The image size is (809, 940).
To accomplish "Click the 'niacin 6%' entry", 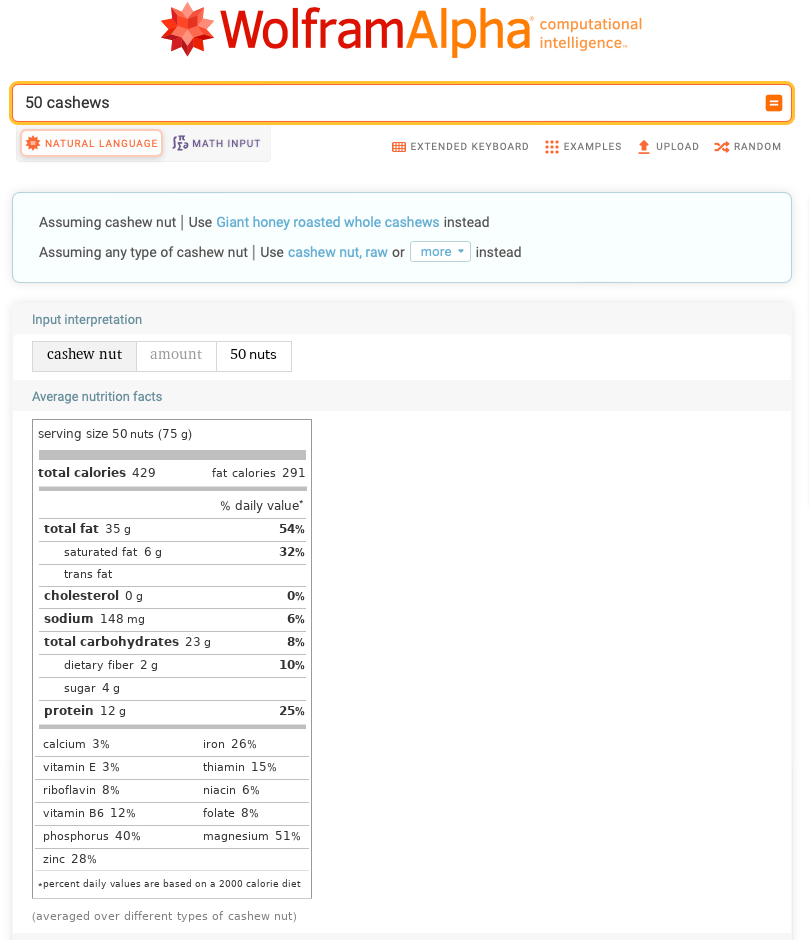I will tap(231, 790).
